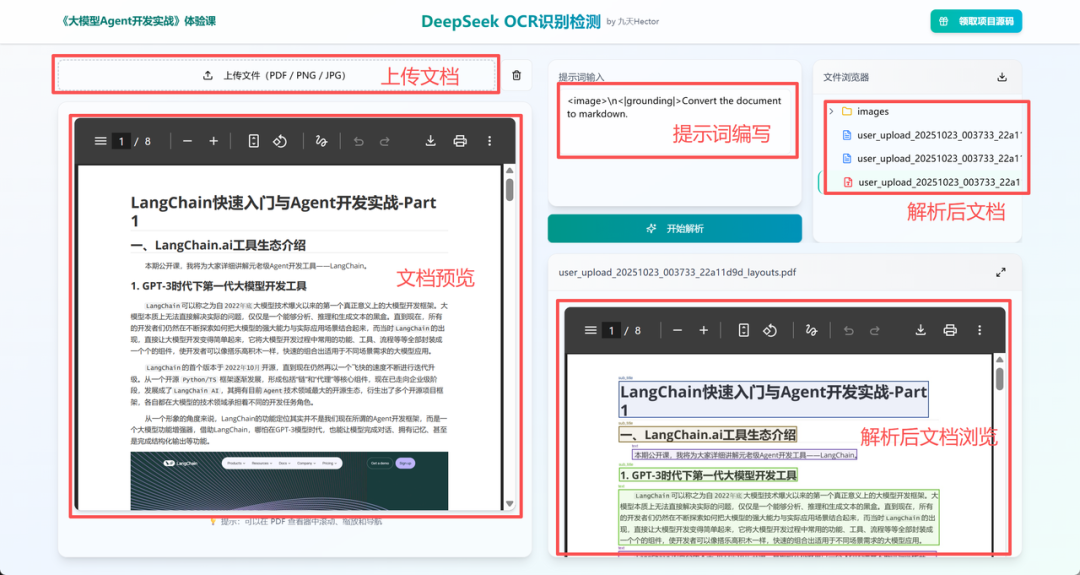Toggle sidebar menu in parsed result viewer

point(590,331)
